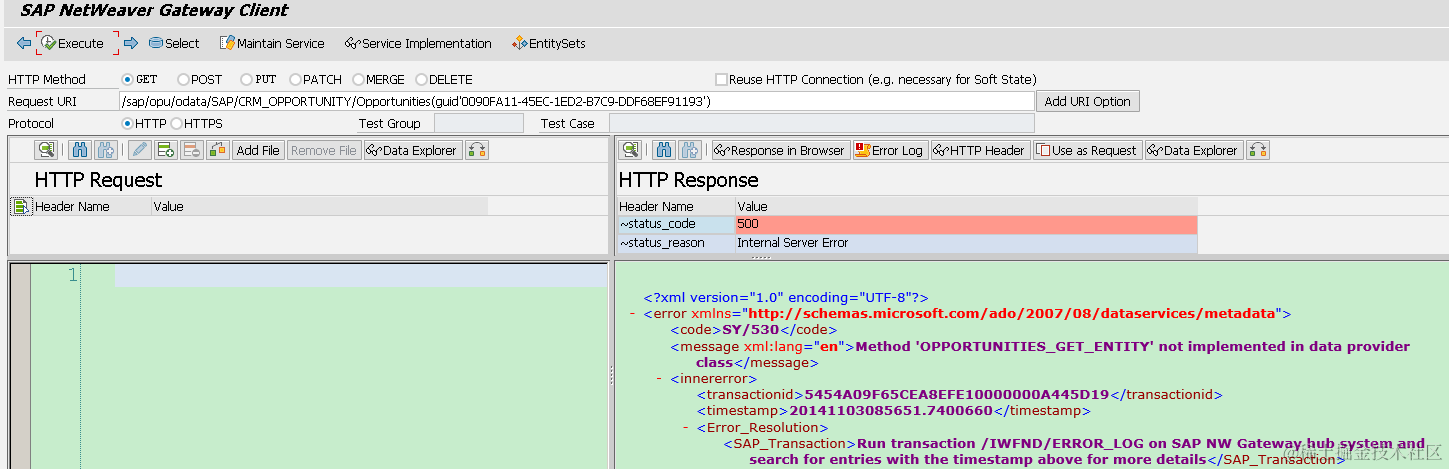The image size is (1449, 469).
Task: Click Header Name column in request table
Action: click(x=91, y=207)
